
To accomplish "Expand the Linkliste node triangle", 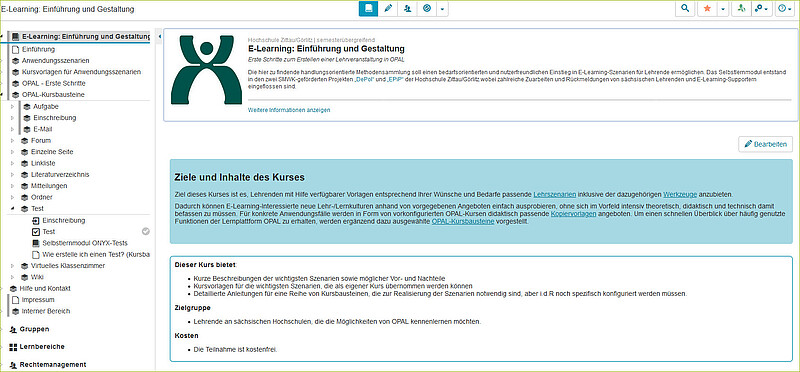I will tap(13, 163).
